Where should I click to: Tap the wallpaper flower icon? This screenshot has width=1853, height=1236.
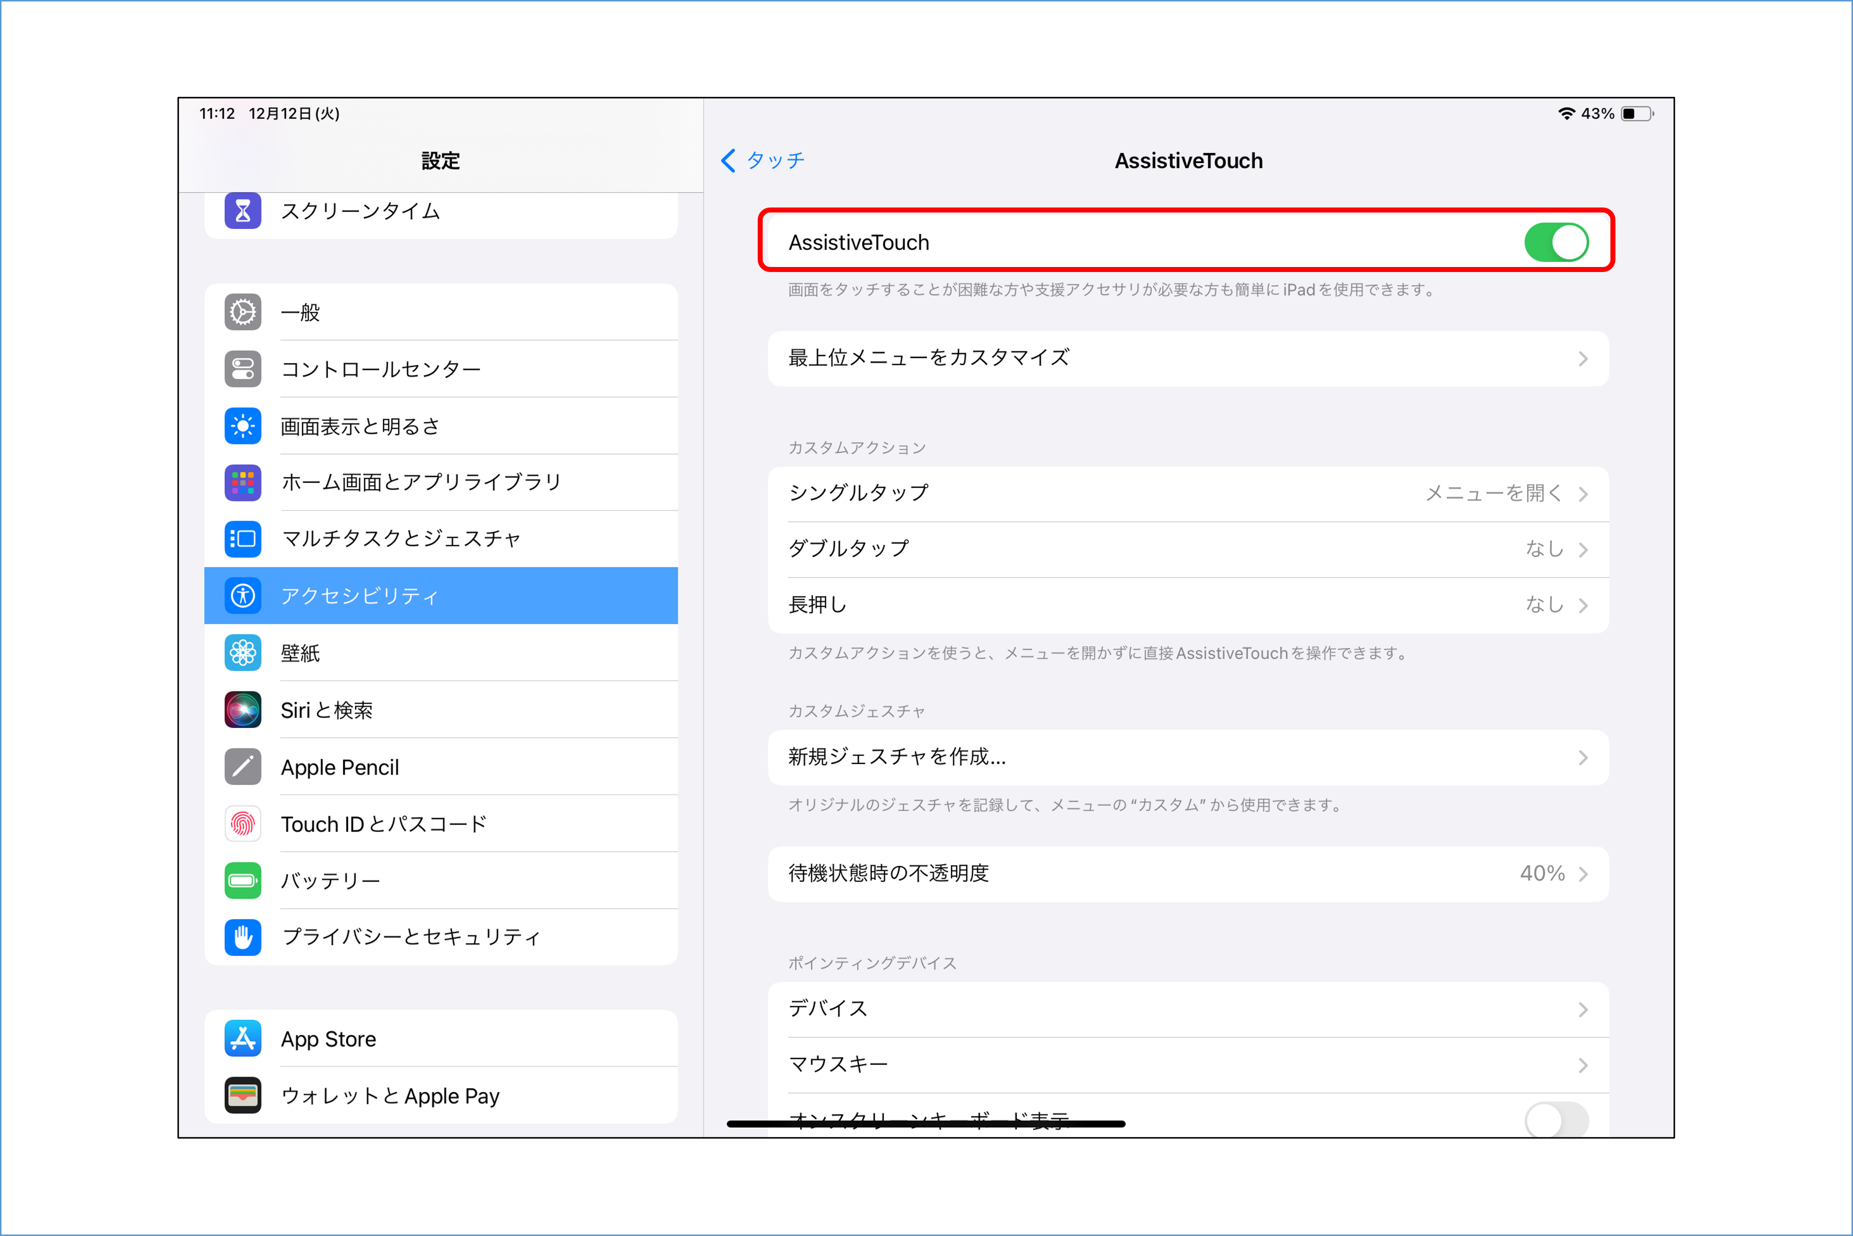tap(243, 653)
